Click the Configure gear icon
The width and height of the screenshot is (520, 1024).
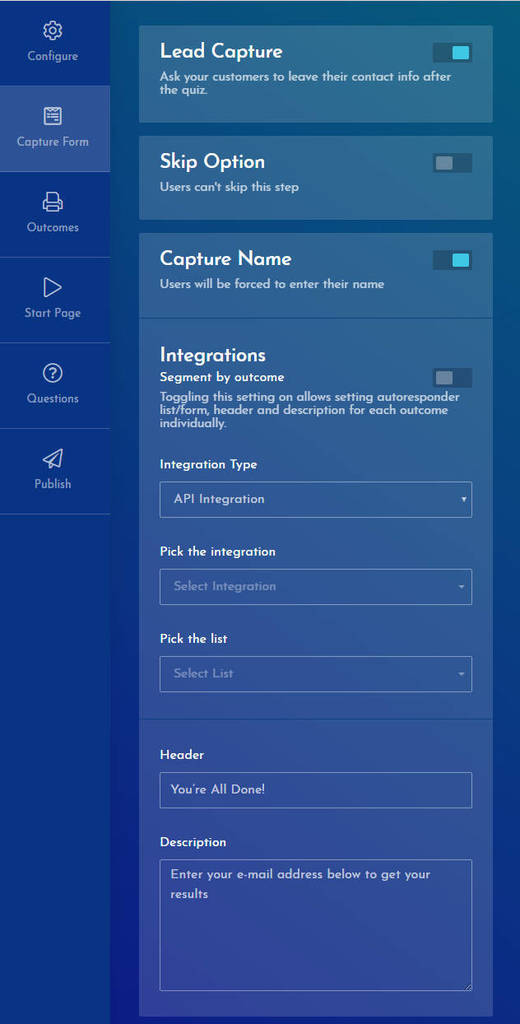click(x=52, y=30)
